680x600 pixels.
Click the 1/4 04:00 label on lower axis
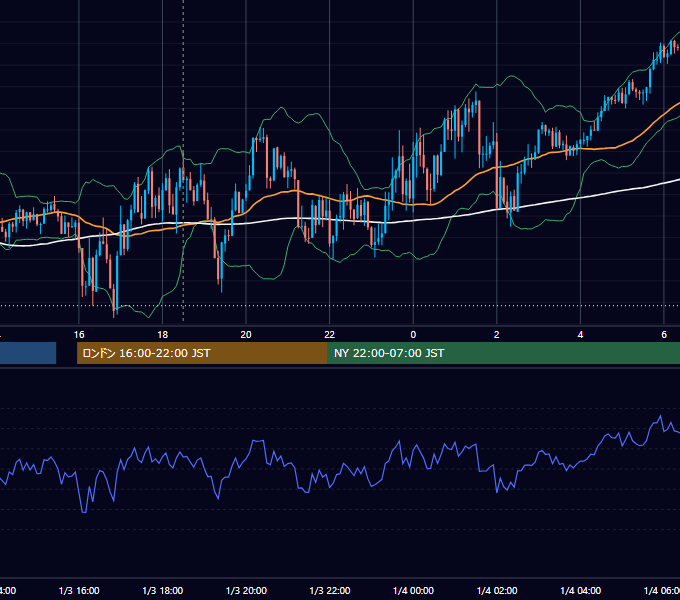point(581,590)
